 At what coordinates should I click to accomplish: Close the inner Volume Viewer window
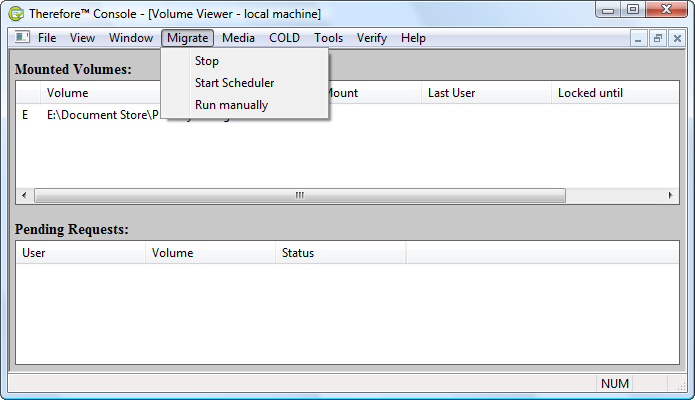pos(677,39)
